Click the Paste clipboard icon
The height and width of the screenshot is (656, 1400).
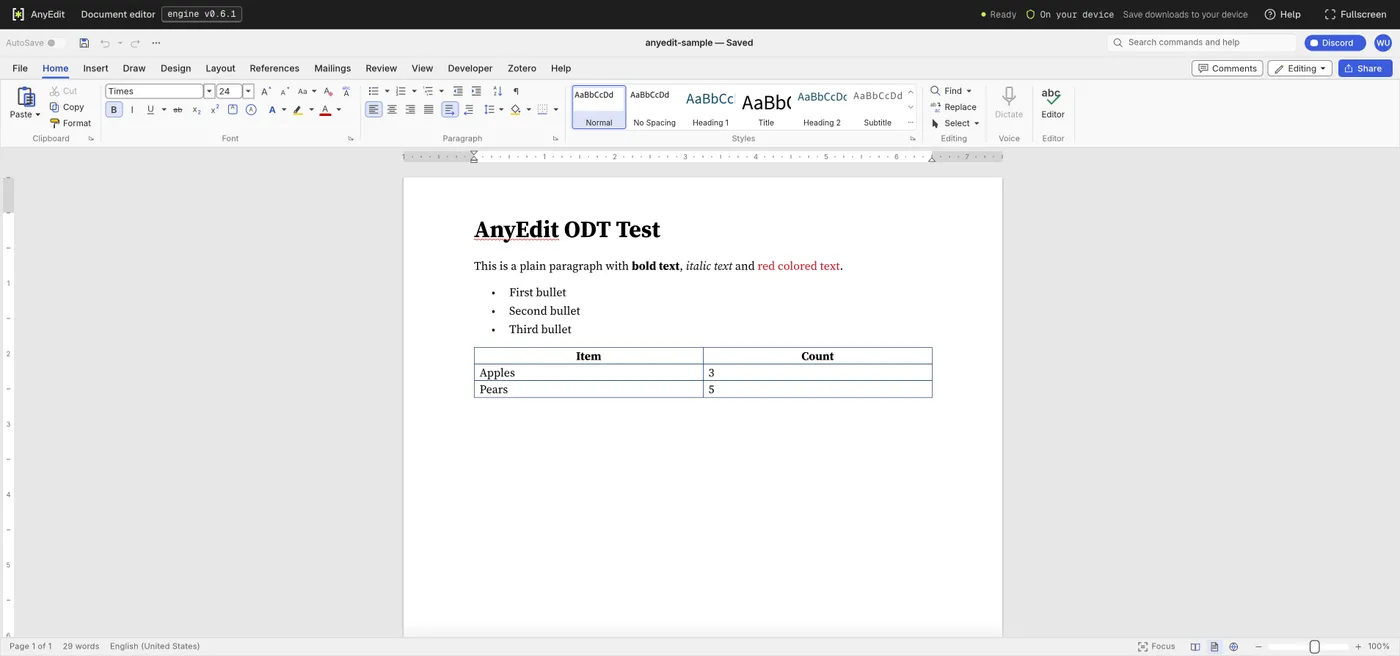[x=26, y=96]
